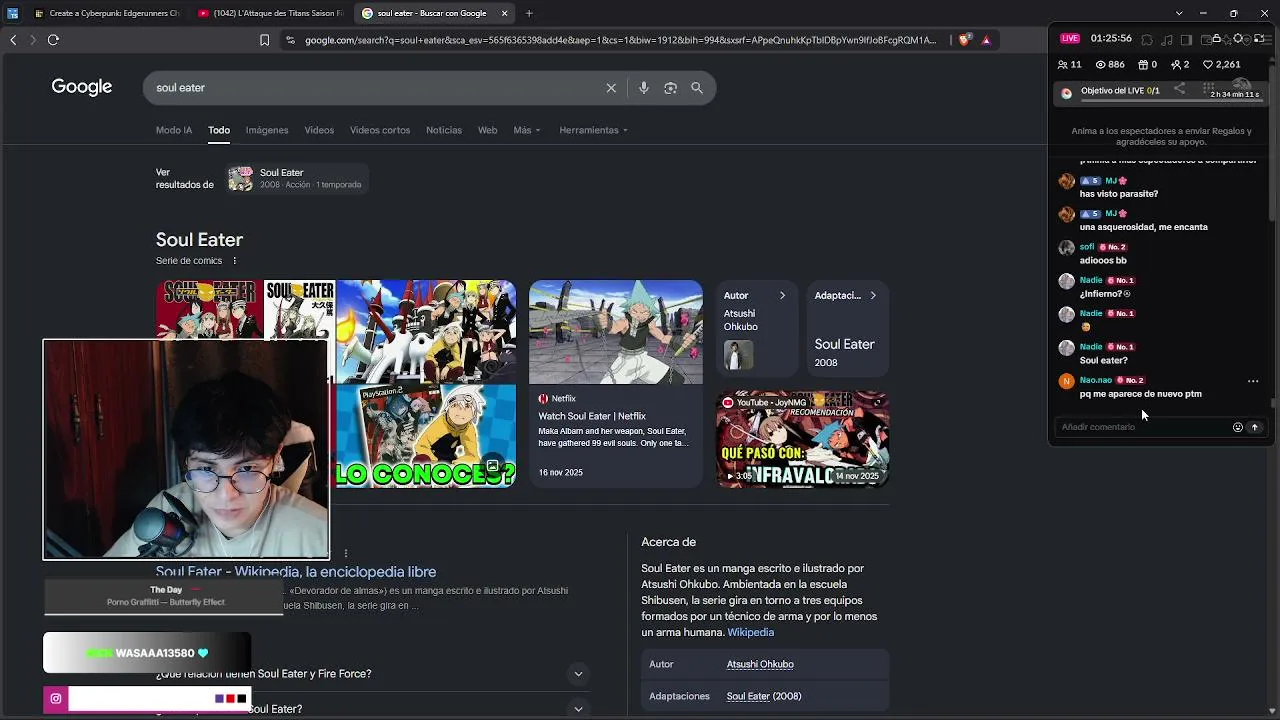The image size is (1280, 720).
Task: Open the Wikipedia link in Acerca de
Action: [751, 633]
